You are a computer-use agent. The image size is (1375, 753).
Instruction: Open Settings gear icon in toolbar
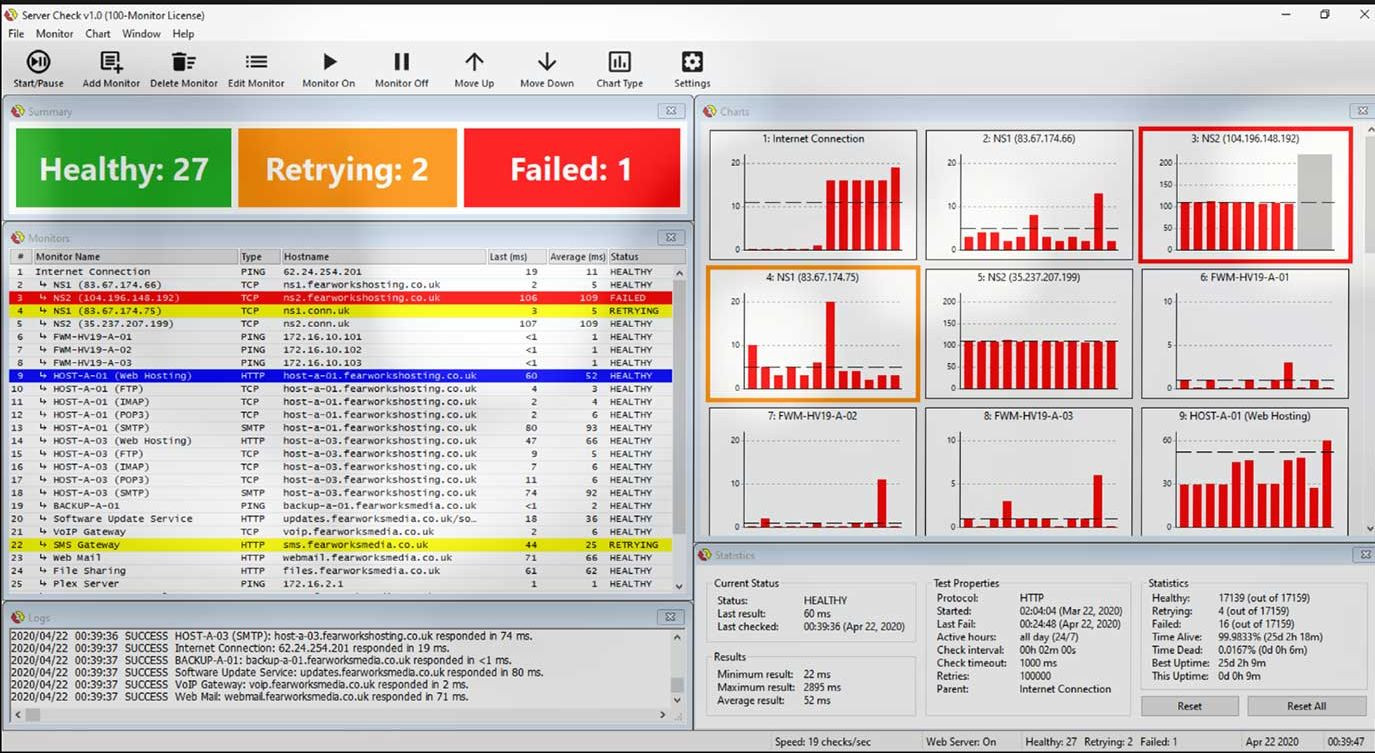(x=692, y=62)
